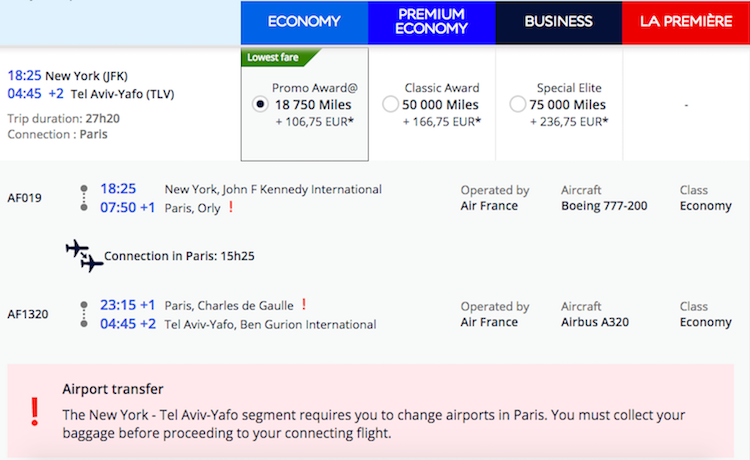Select Promo Award 18 750 Miles radio
The image size is (750, 460).
(260, 104)
